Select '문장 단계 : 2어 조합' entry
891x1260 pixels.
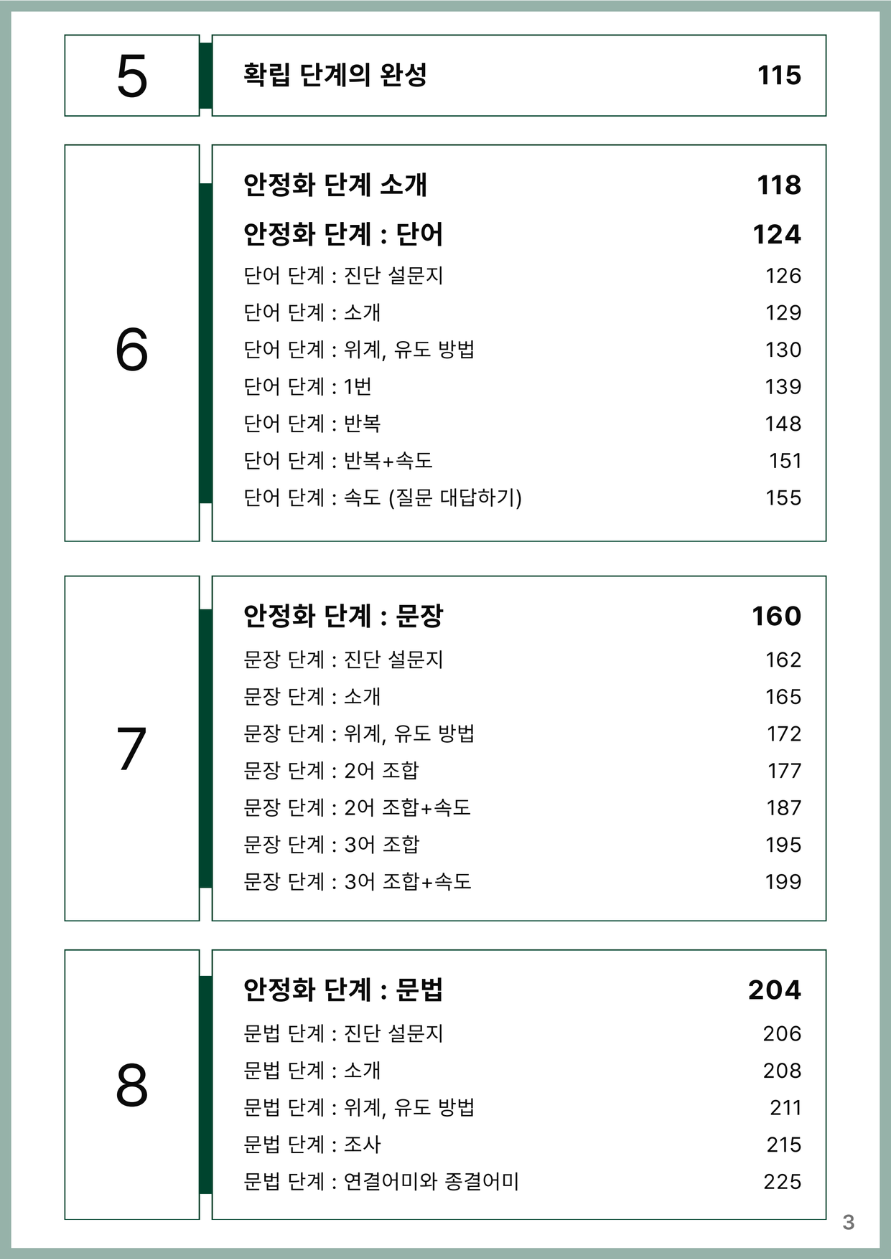tap(331, 771)
